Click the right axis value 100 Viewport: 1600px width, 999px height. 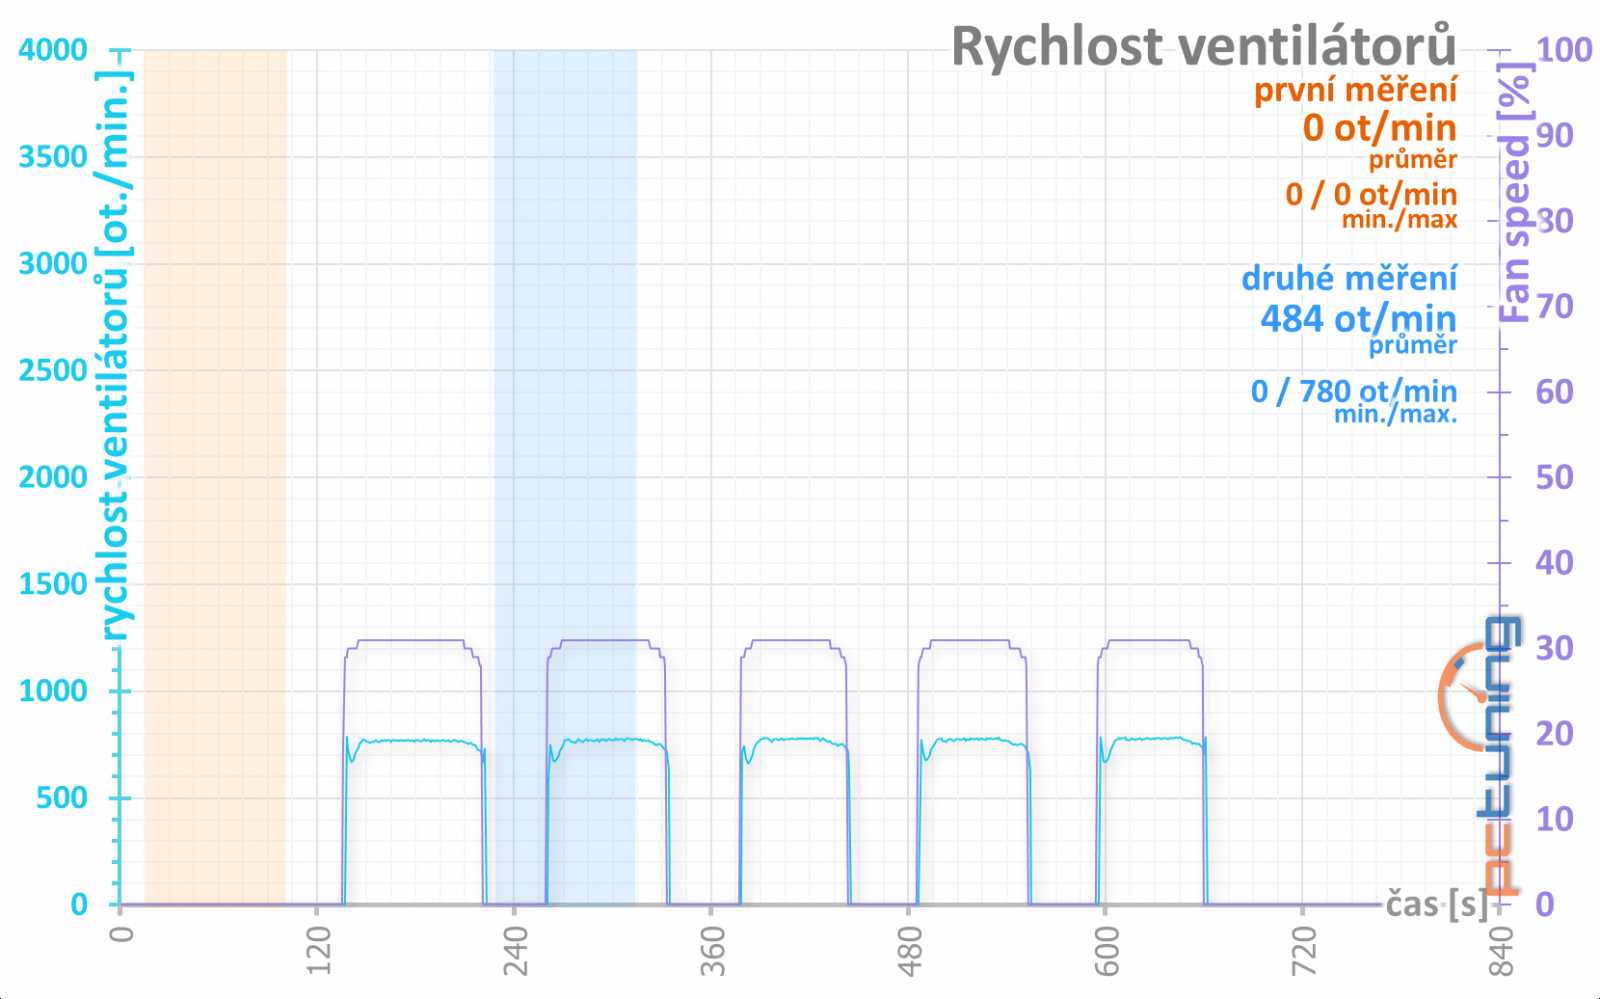1564,50
